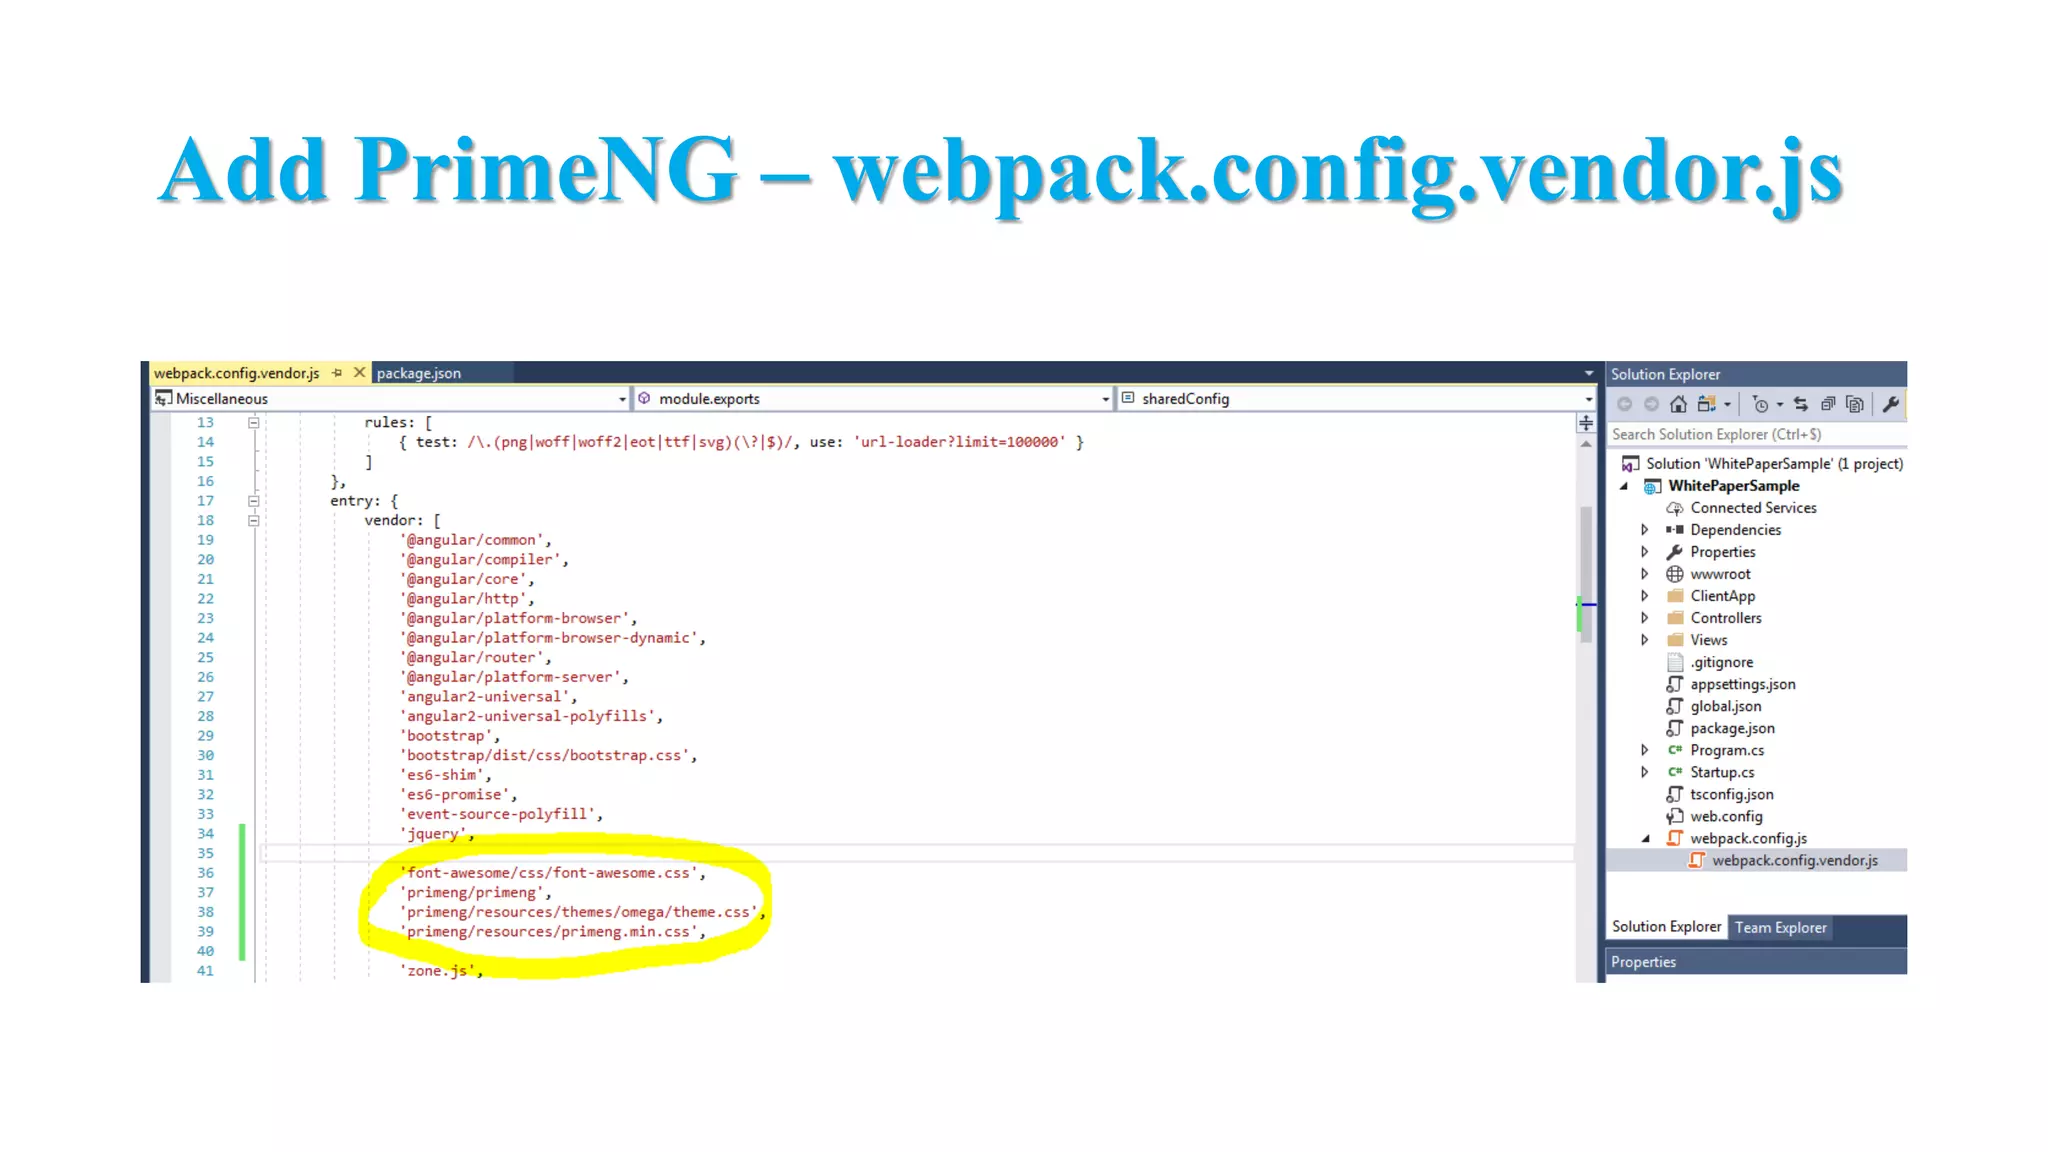This screenshot has width=2048, height=1152.
Task: Click the ClientApp folder icon
Action: tap(1675, 596)
